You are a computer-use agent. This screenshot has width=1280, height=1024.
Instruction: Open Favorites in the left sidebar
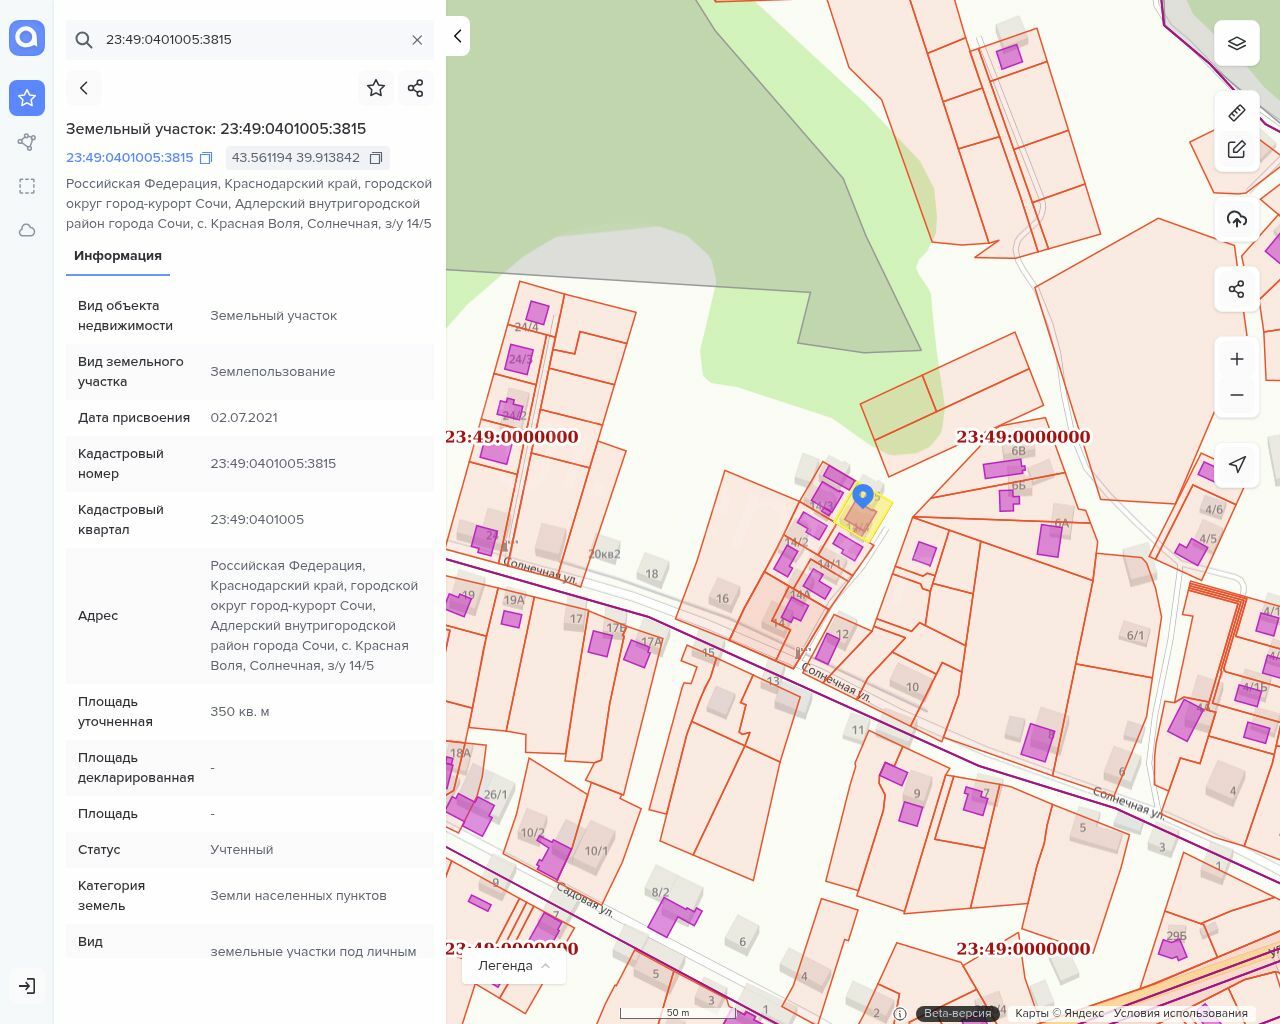[x=27, y=98]
